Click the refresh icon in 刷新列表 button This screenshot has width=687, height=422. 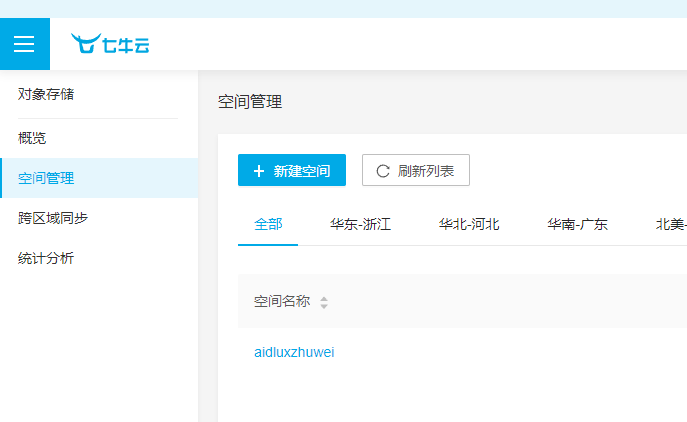pyautogui.click(x=383, y=171)
